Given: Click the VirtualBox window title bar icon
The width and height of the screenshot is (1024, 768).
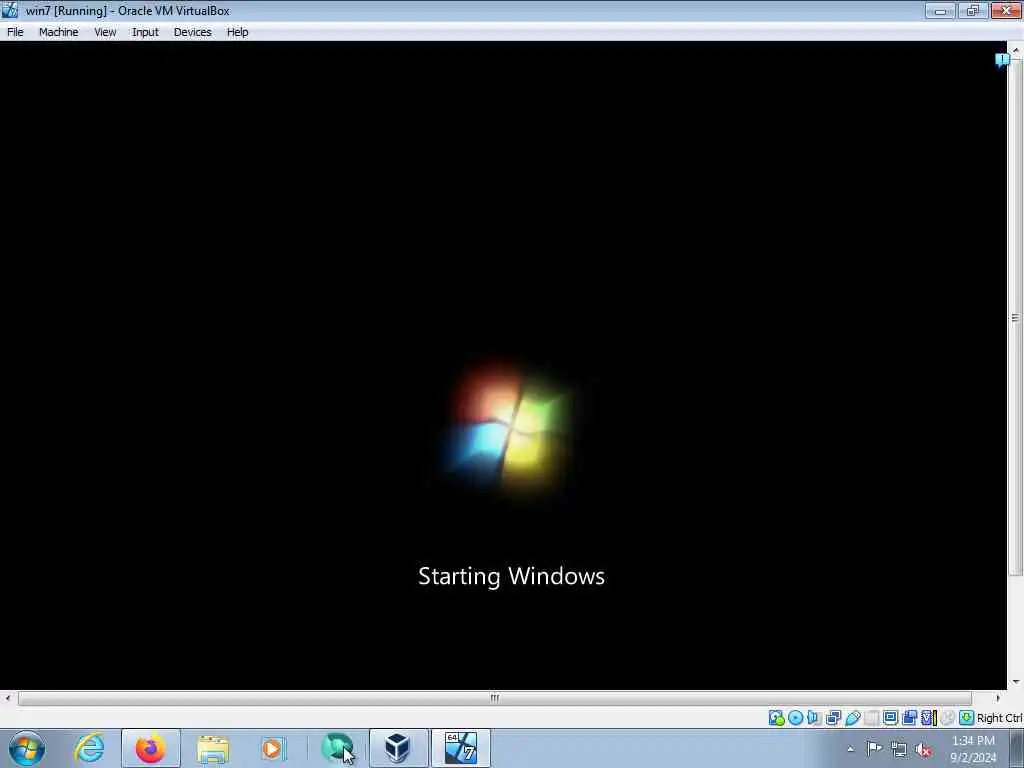Looking at the screenshot, I should pos(10,10).
